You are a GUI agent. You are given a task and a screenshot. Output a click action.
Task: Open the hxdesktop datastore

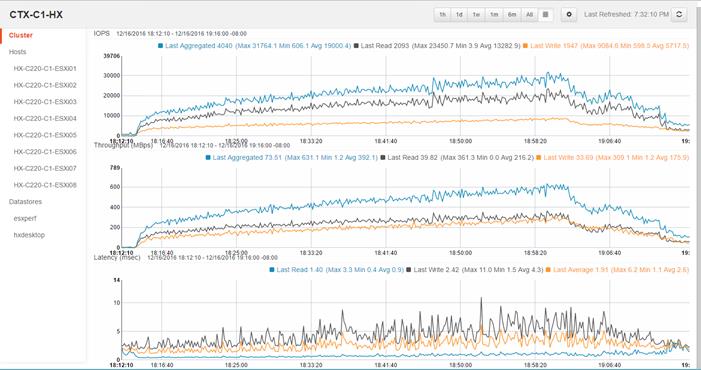(x=29, y=235)
